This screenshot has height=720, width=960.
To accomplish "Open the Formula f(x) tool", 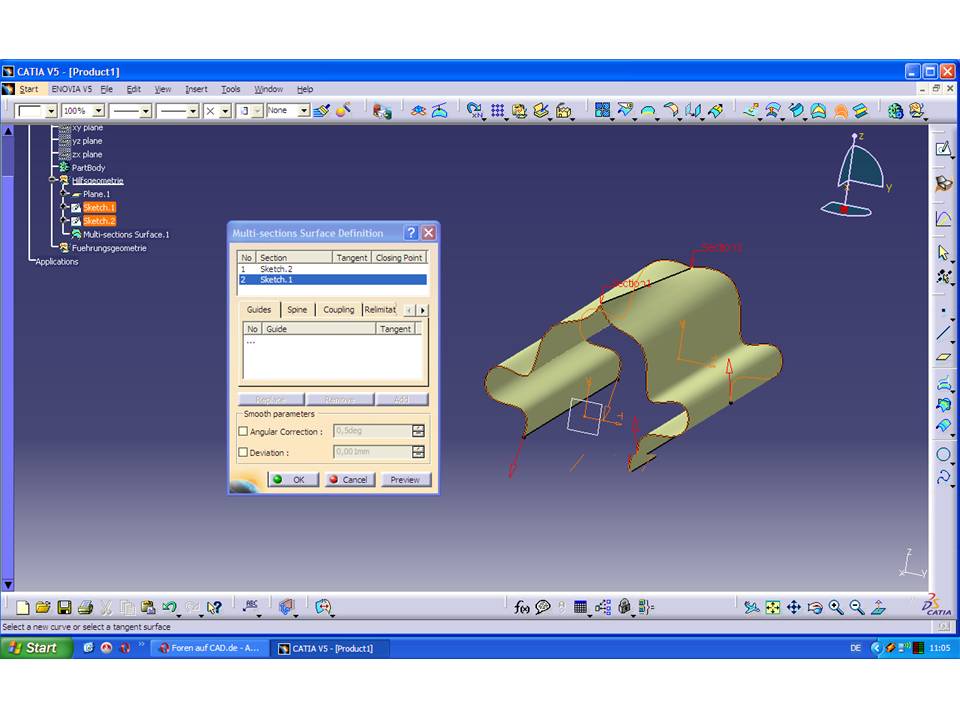I will click(521, 607).
